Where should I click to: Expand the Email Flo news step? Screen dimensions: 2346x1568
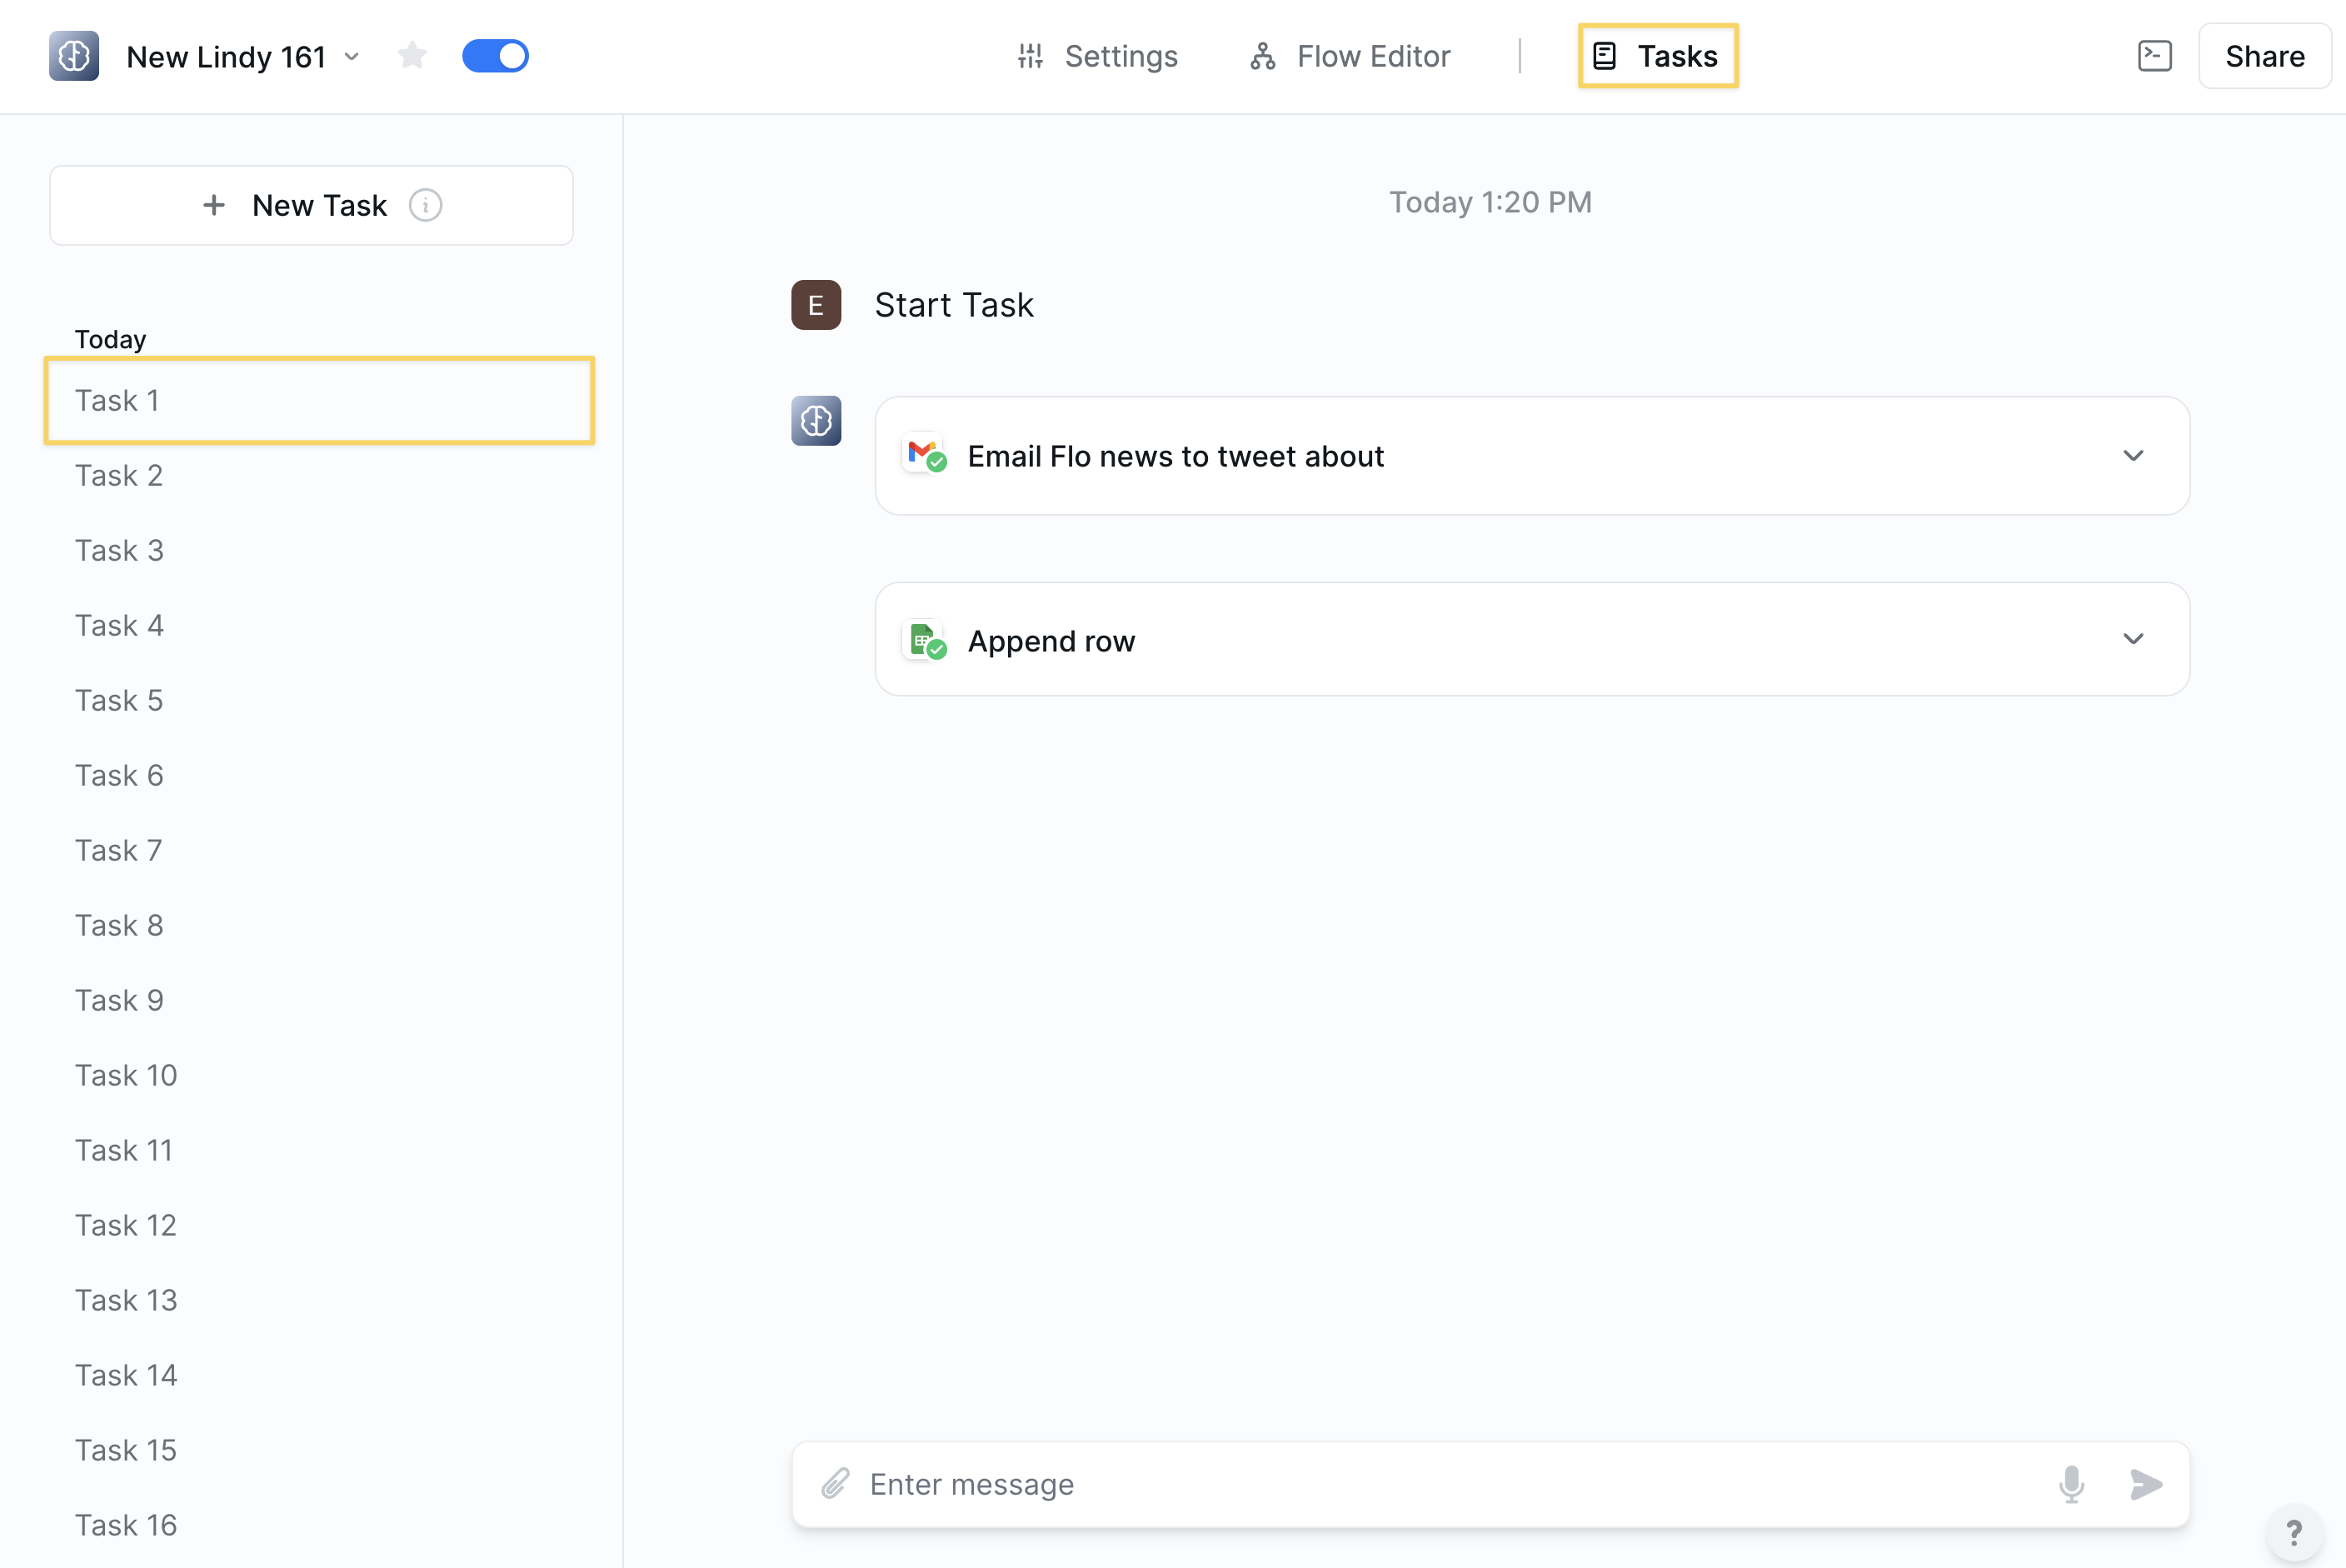click(2133, 456)
